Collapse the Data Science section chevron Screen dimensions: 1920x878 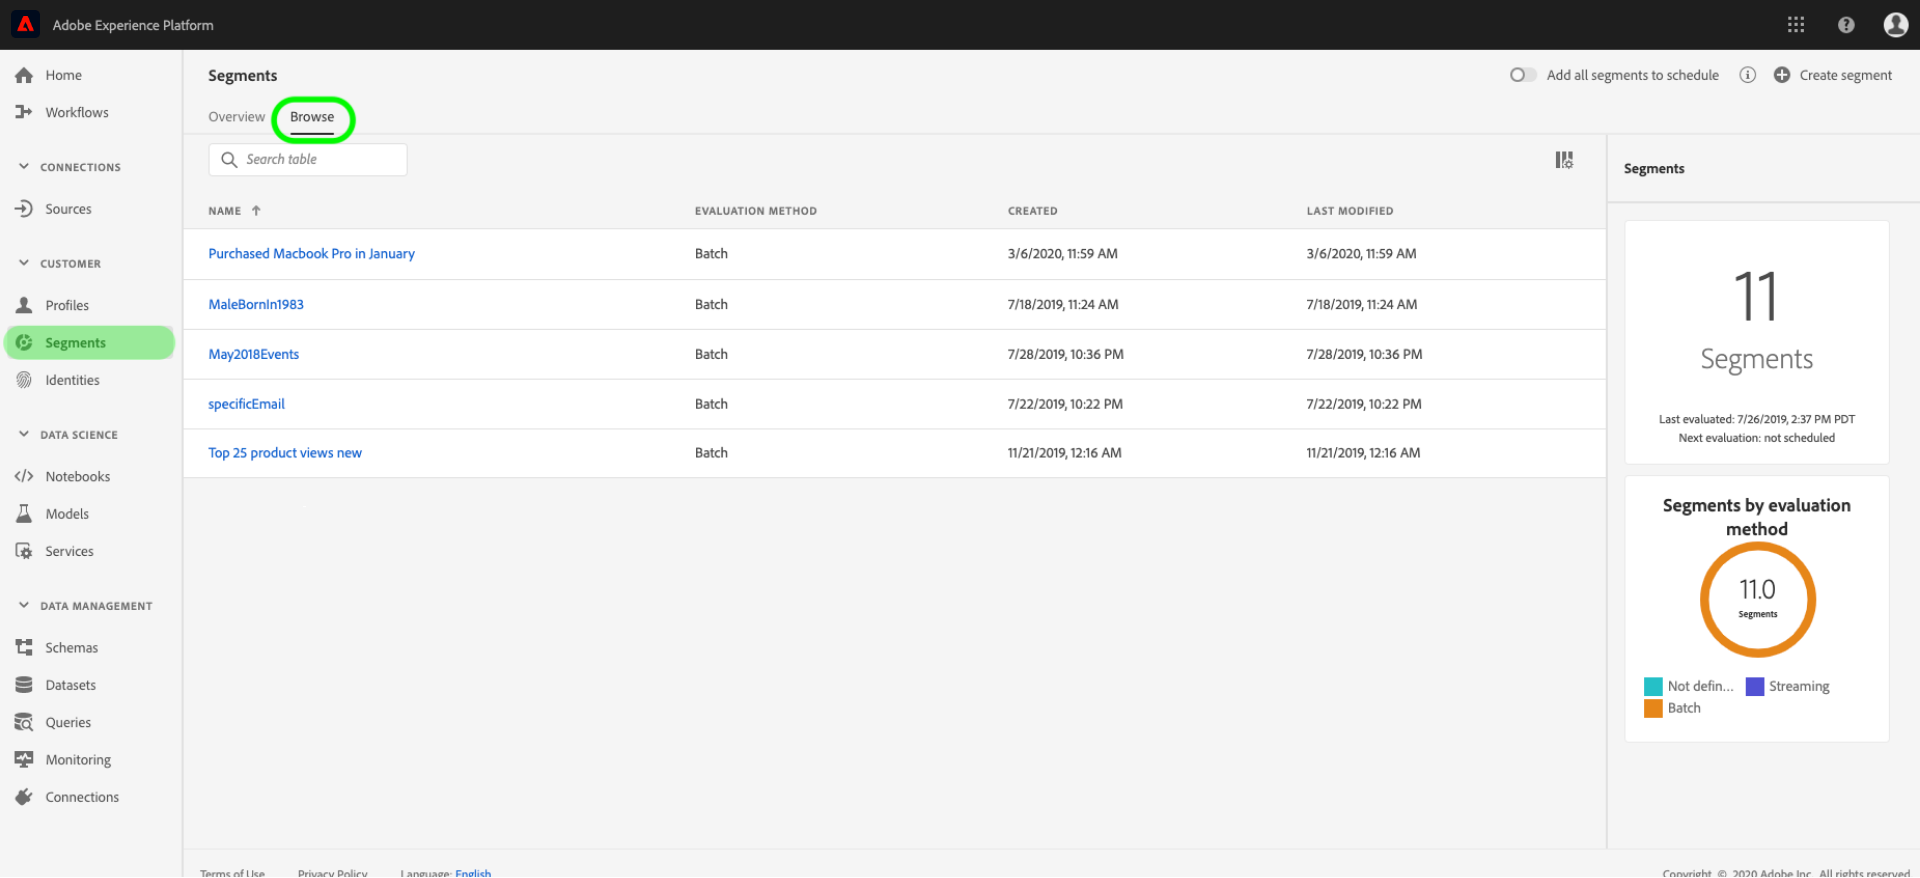pyautogui.click(x=24, y=435)
